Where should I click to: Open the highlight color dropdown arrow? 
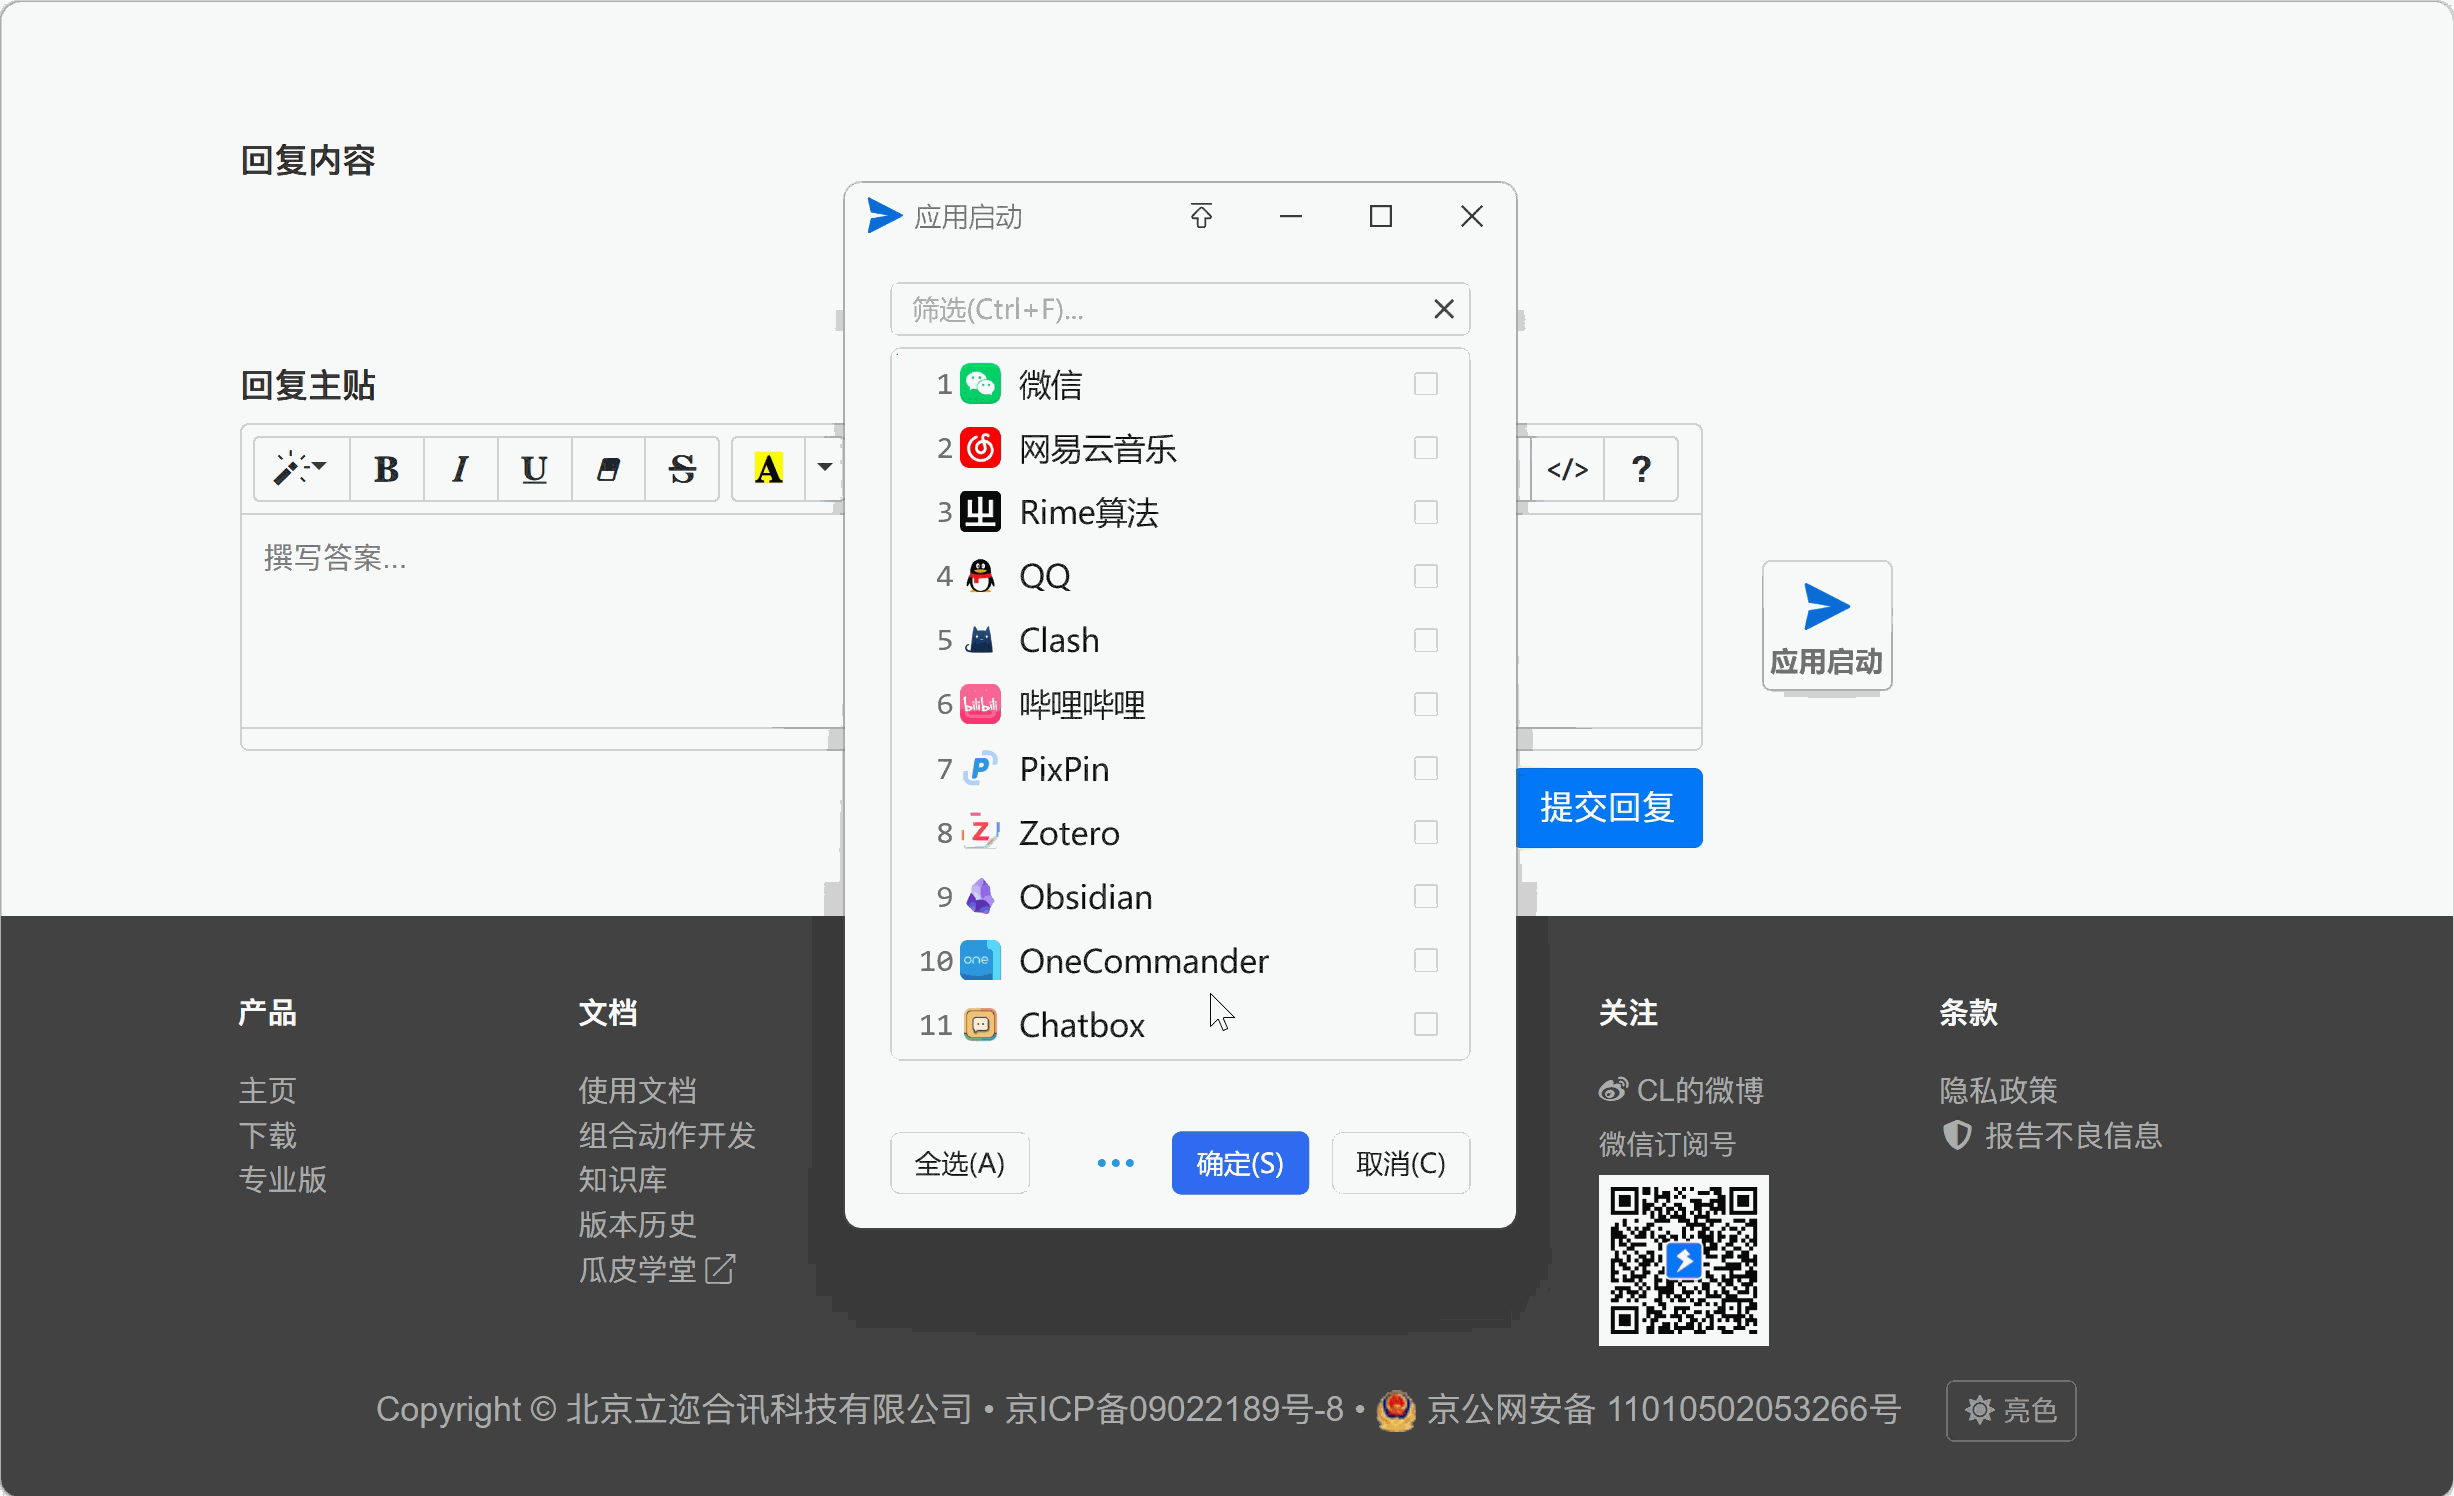[x=824, y=467]
